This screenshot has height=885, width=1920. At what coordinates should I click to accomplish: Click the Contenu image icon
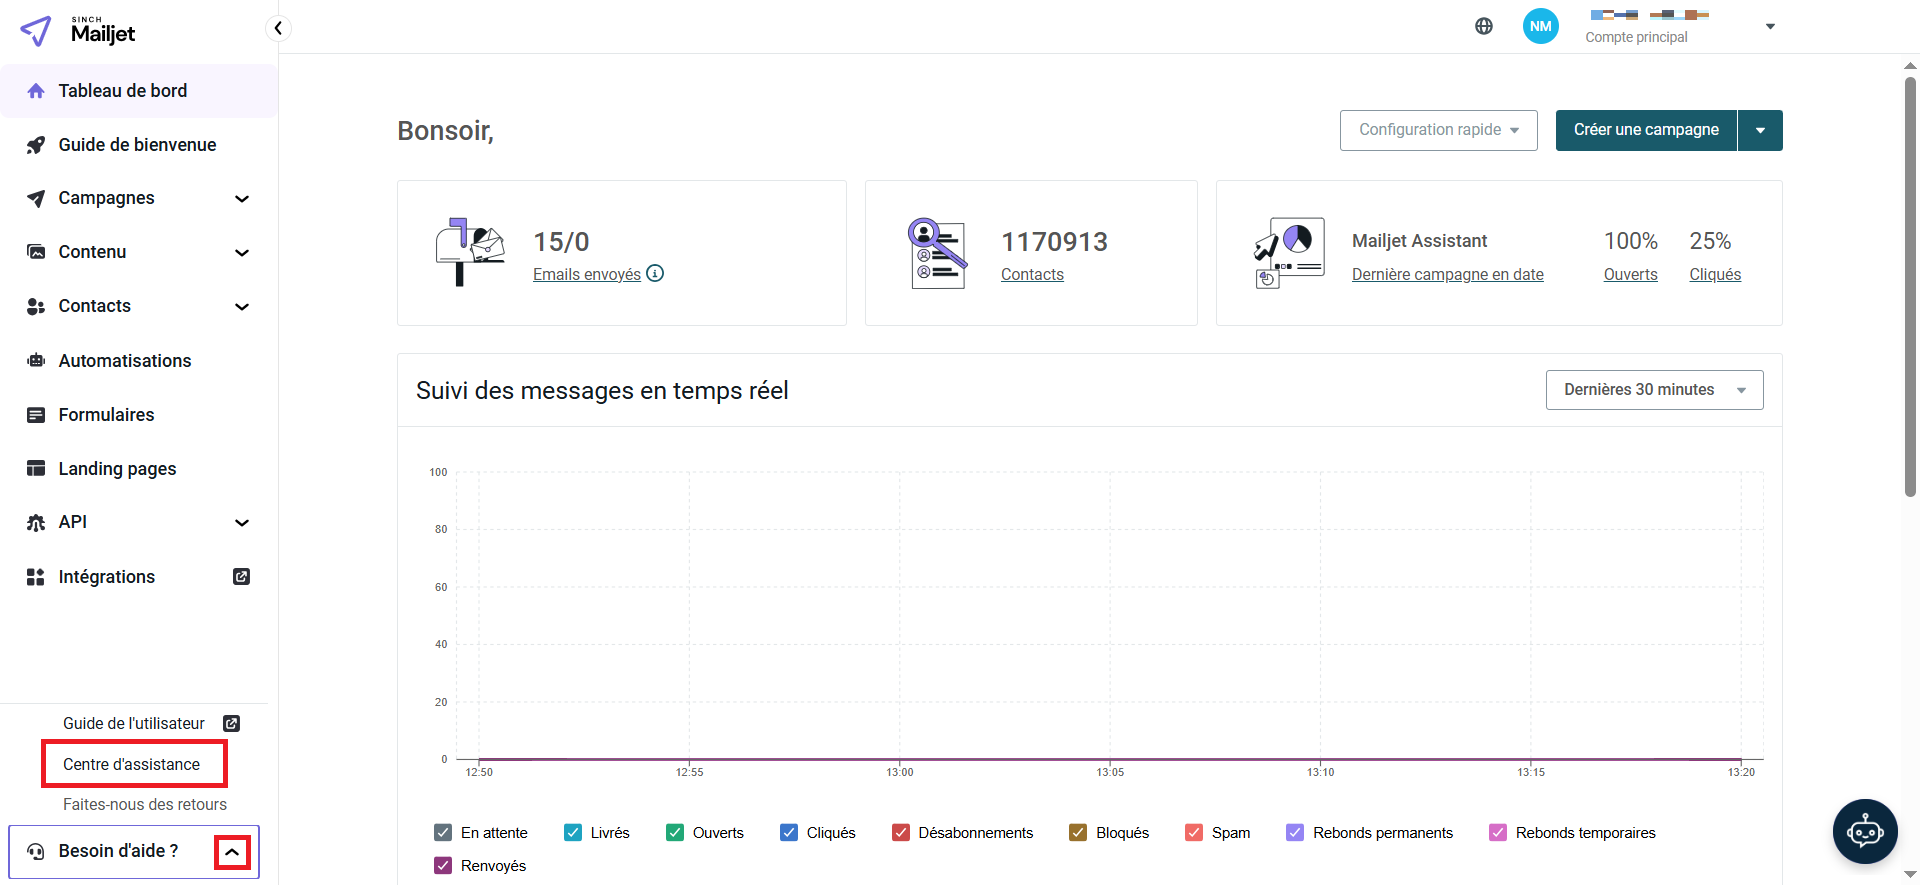pyautogui.click(x=36, y=252)
